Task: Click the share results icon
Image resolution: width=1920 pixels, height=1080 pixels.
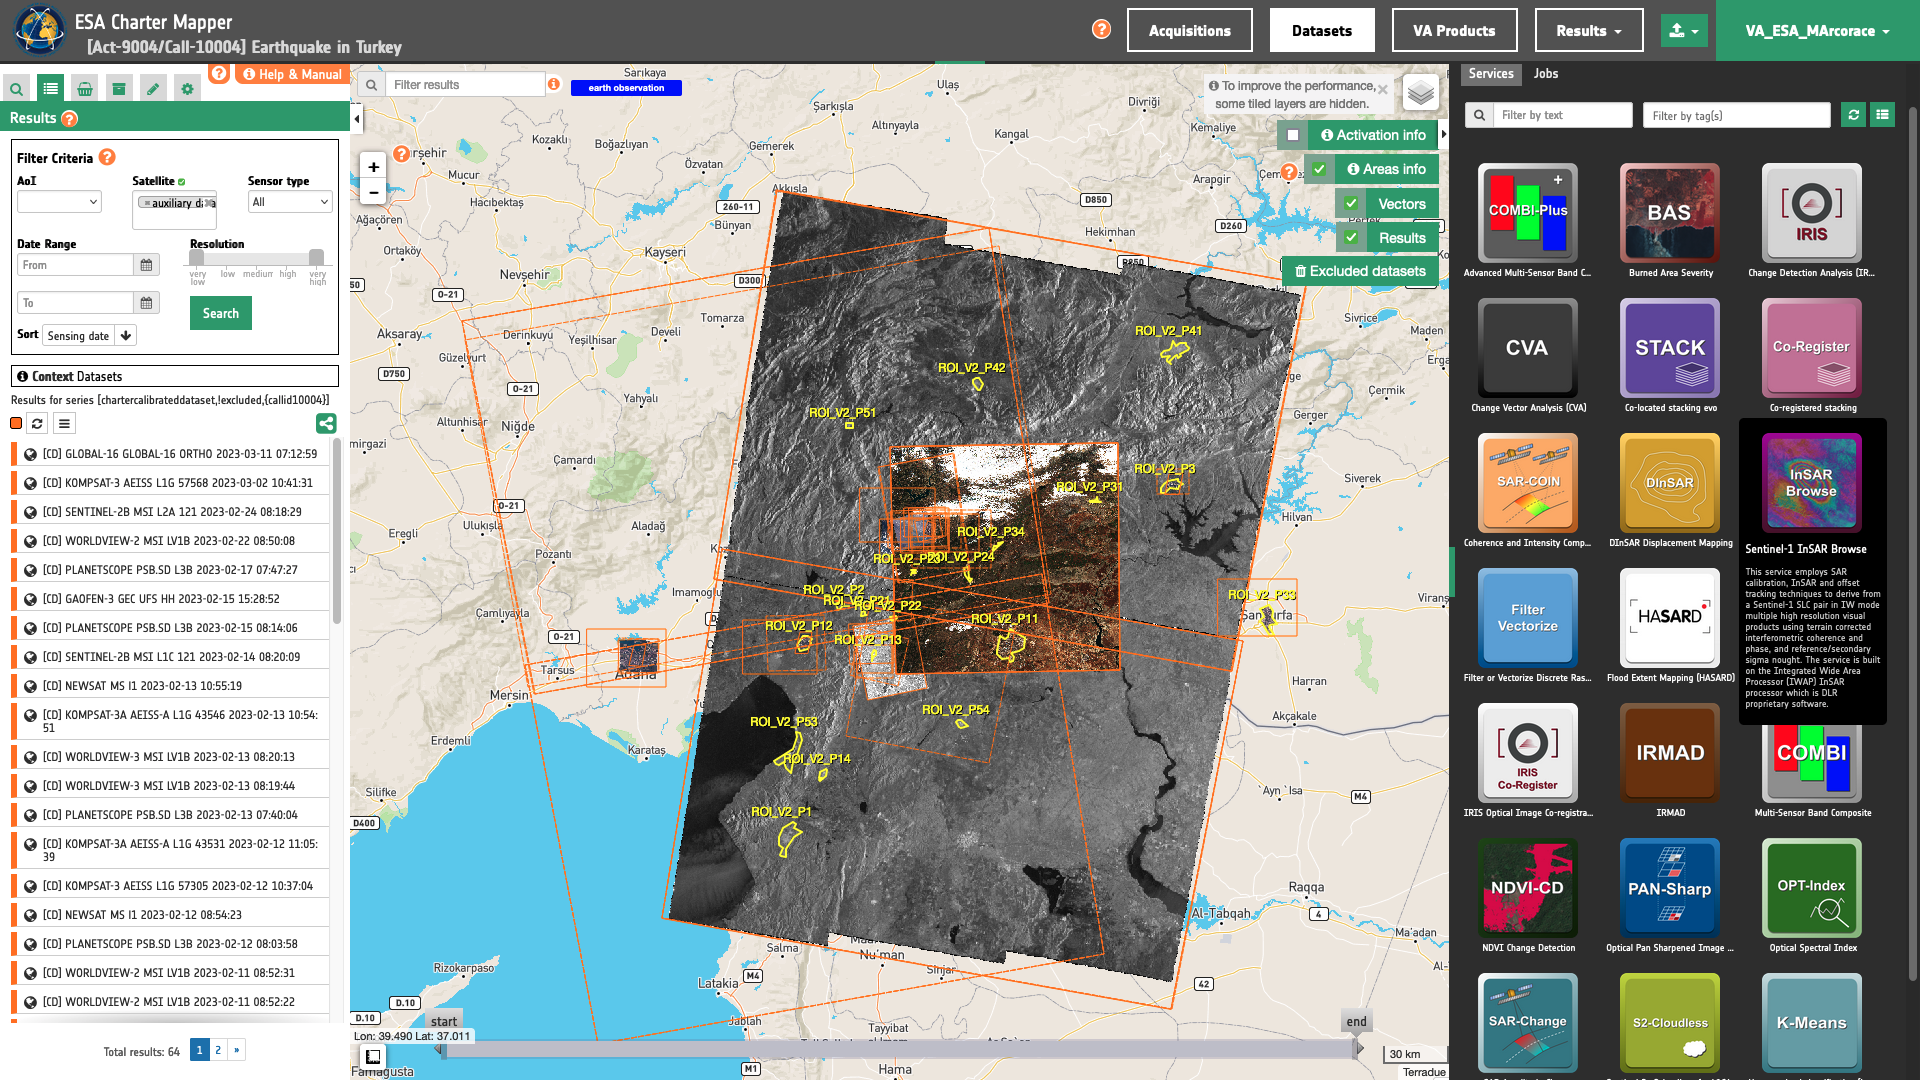Action: (x=326, y=423)
